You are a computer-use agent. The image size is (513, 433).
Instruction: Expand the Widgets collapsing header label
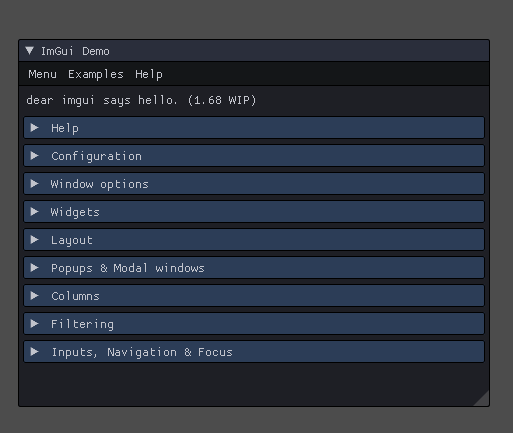click(x=75, y=212)
